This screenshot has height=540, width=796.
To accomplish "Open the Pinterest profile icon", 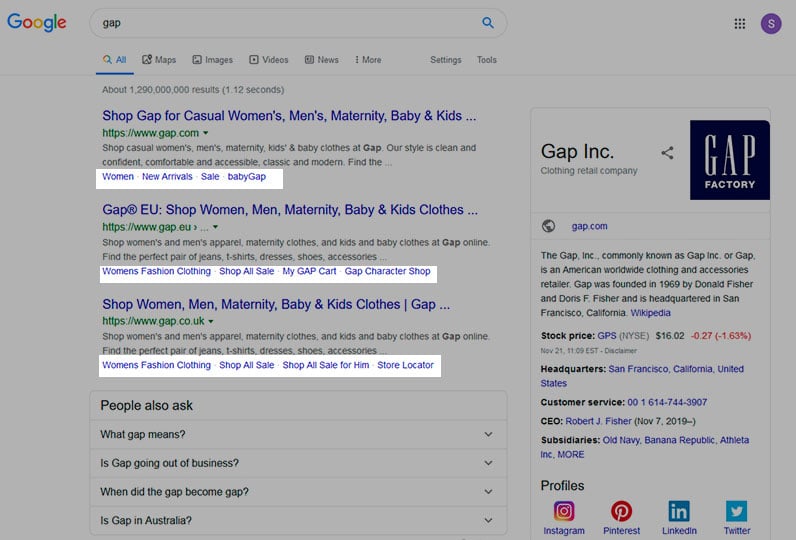I will point(621,511).
